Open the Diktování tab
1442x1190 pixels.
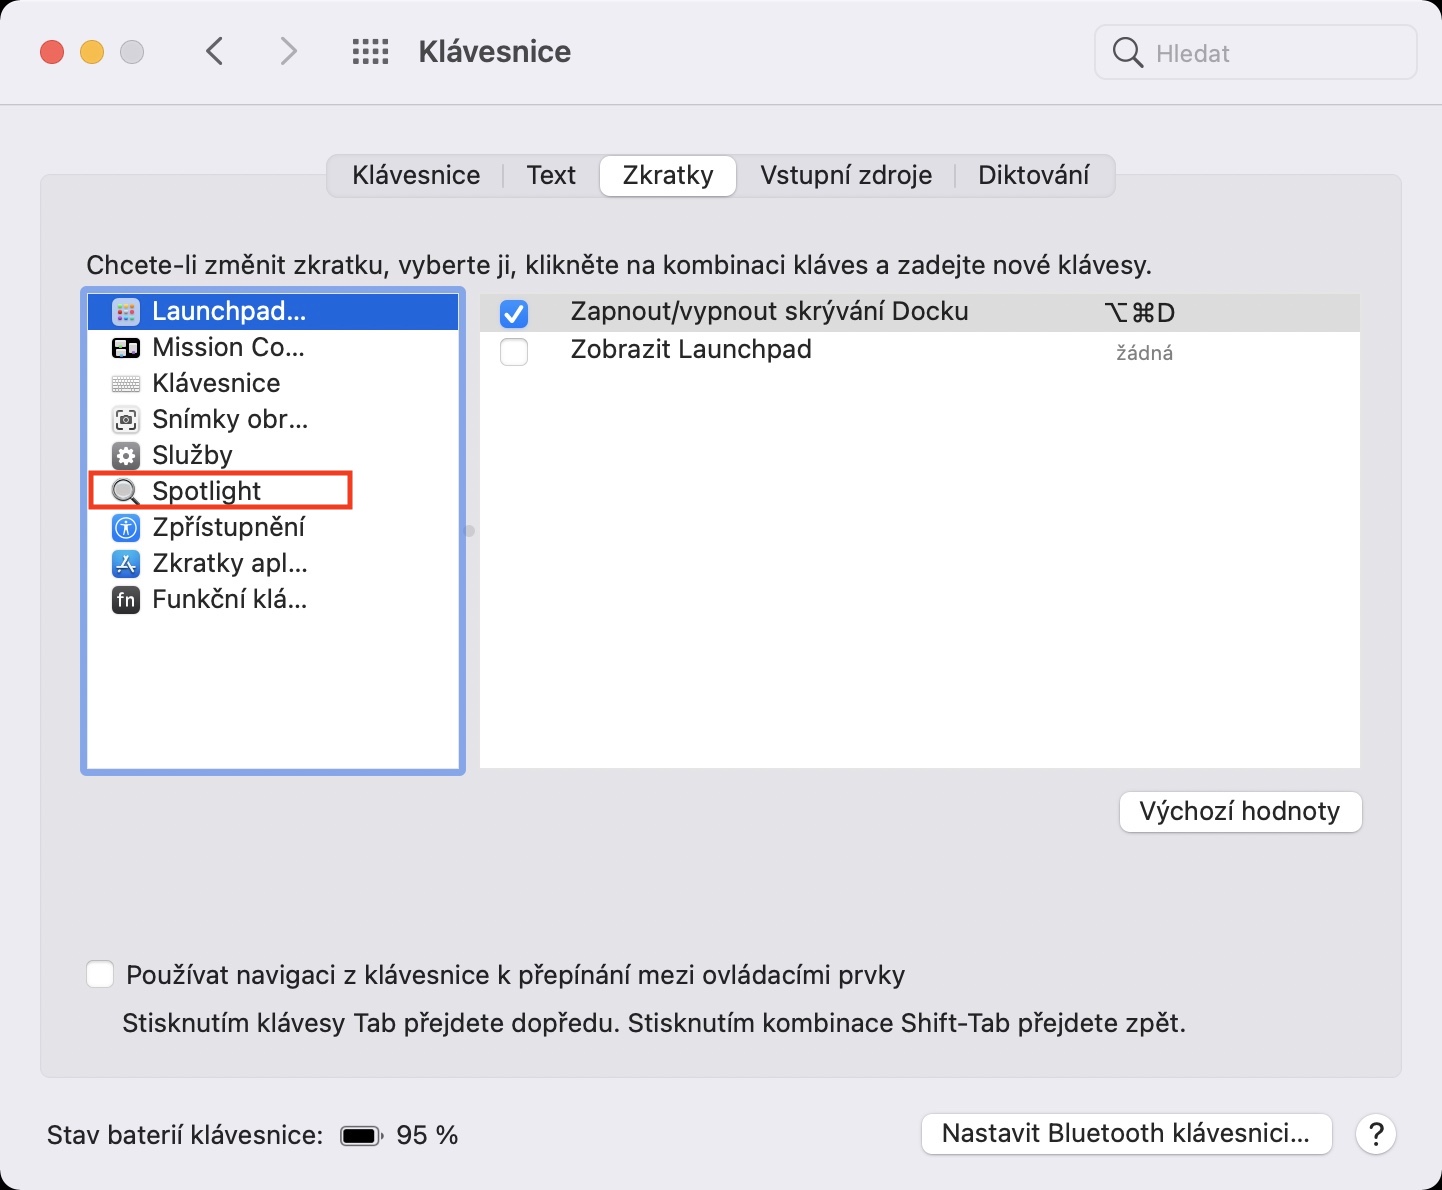(x=1033, y=176)
